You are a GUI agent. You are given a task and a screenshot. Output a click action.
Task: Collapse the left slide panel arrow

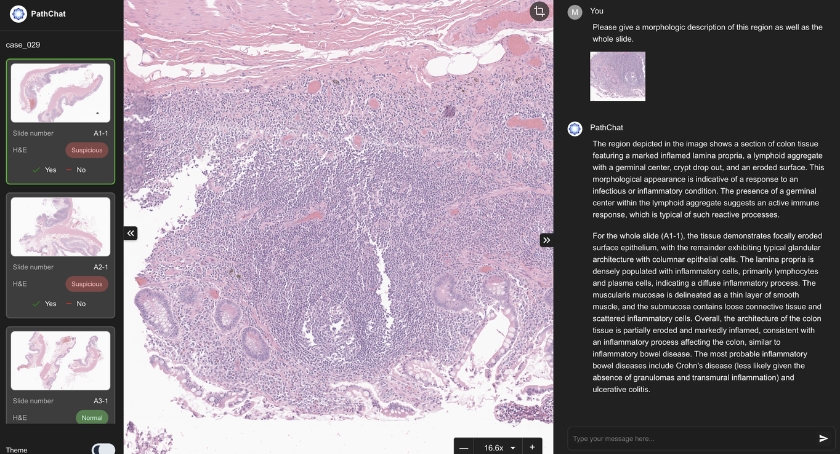[130, 233]
